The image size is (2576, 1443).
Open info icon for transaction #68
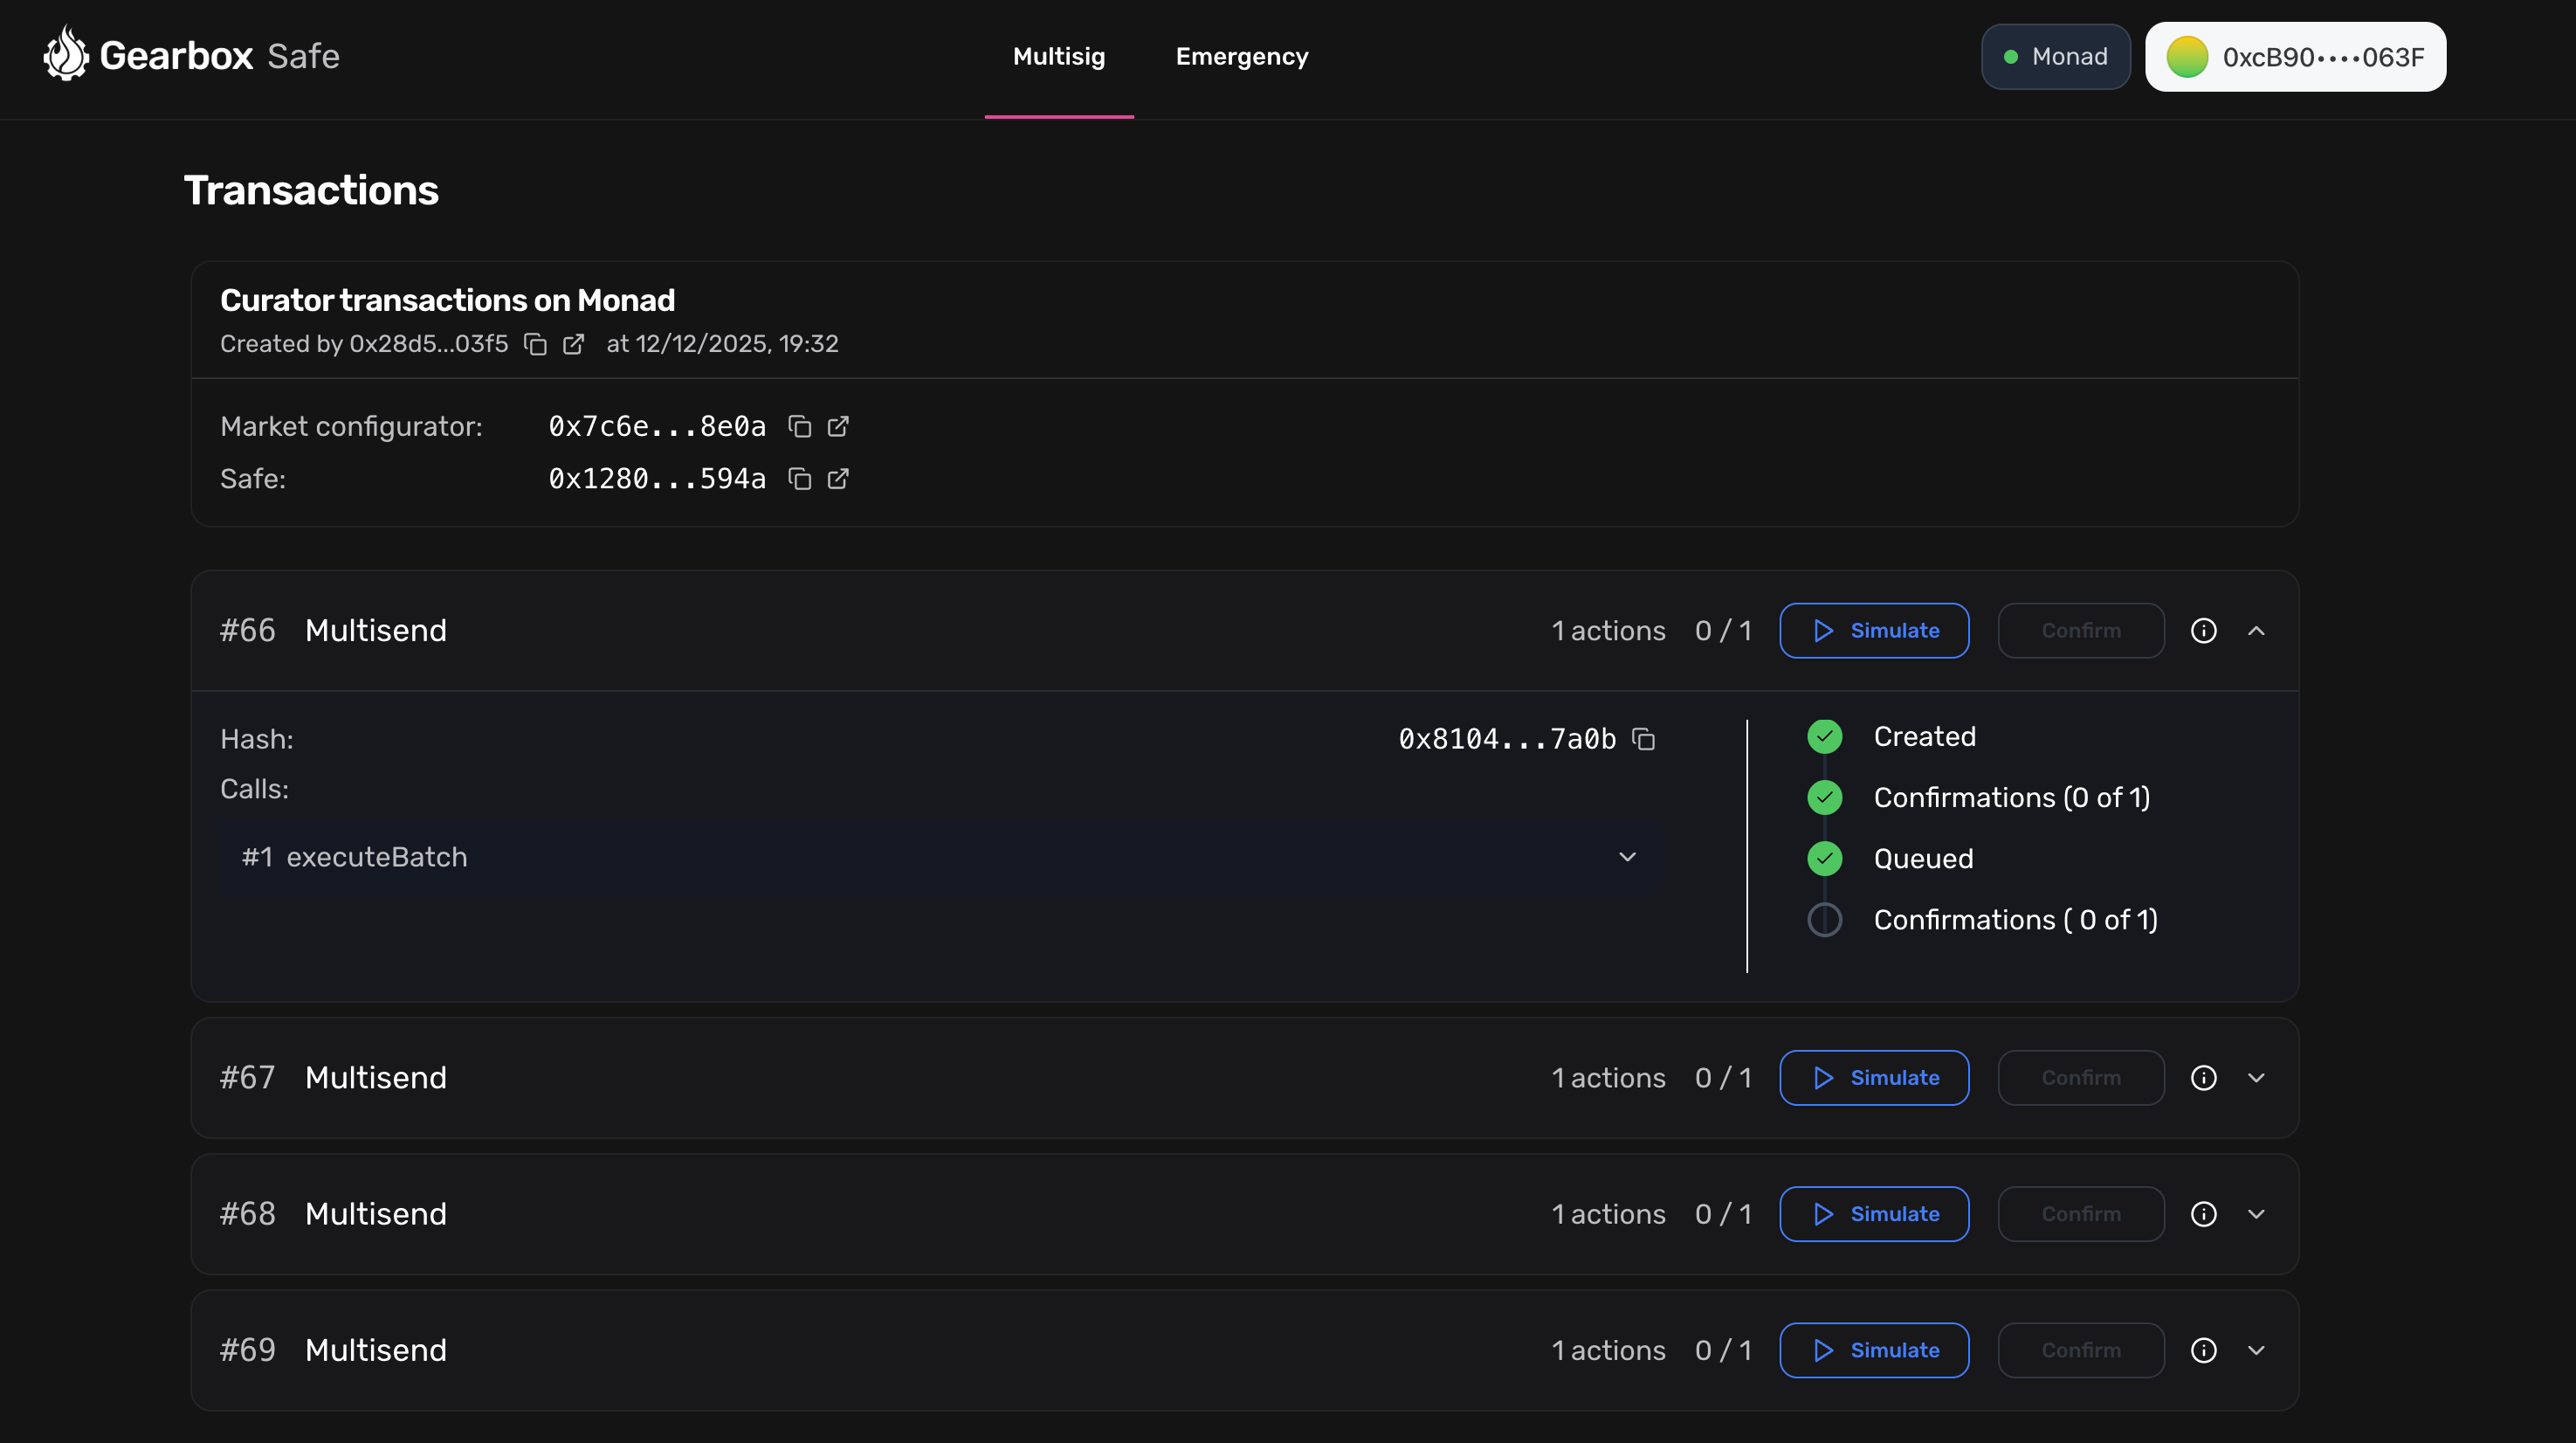[x=2203, y=1214]
